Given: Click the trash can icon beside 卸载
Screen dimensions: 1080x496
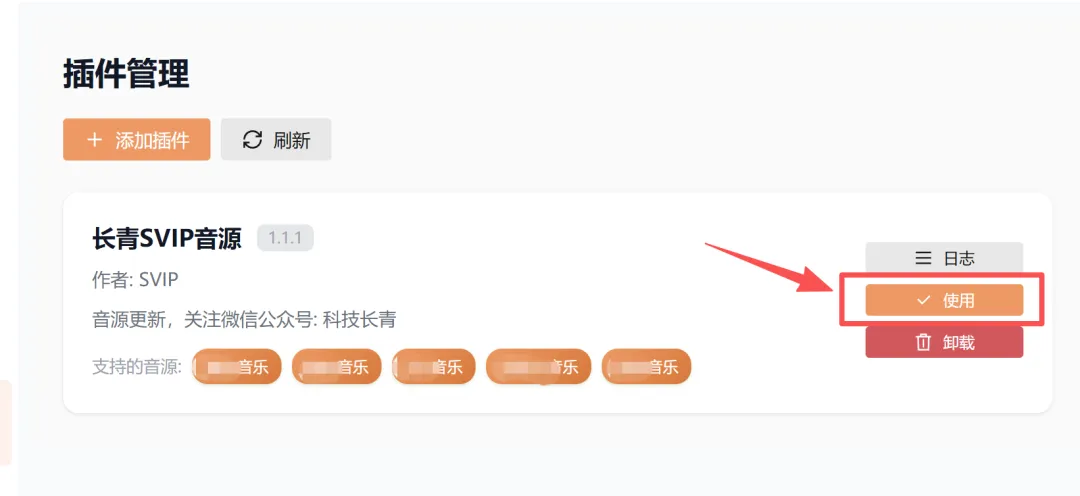Looking at the screenshot, I should pyautogui.click(x=923, y=342).
